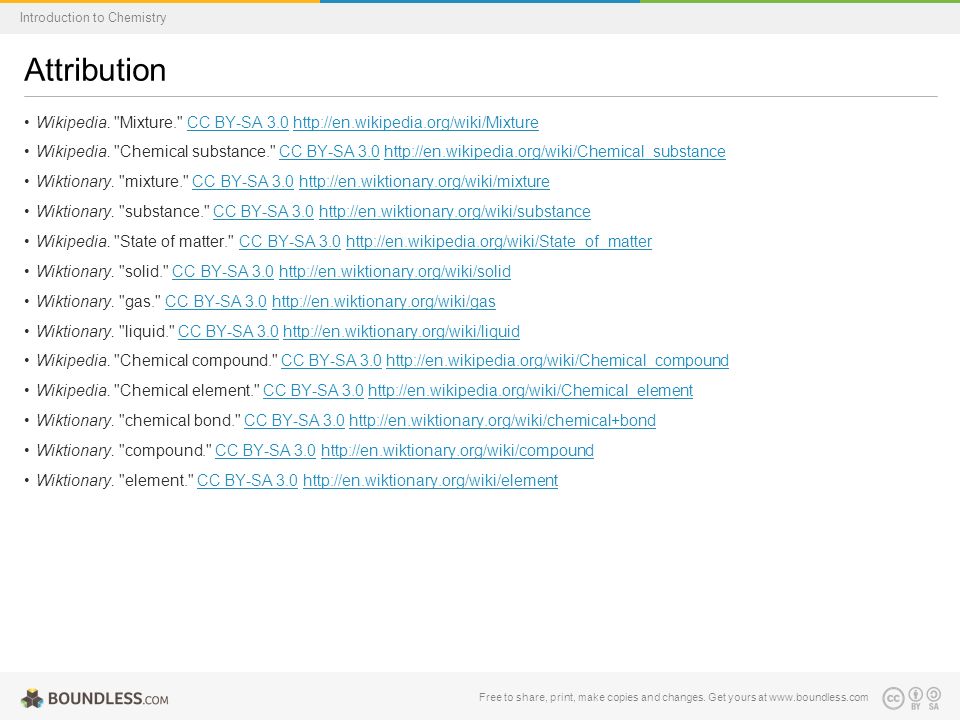Image resolution: width=960 pixels, height=720 pixels.
Task: Open the wiktionary.org/wiki/chemical+bond link
Action: point(503,420)
